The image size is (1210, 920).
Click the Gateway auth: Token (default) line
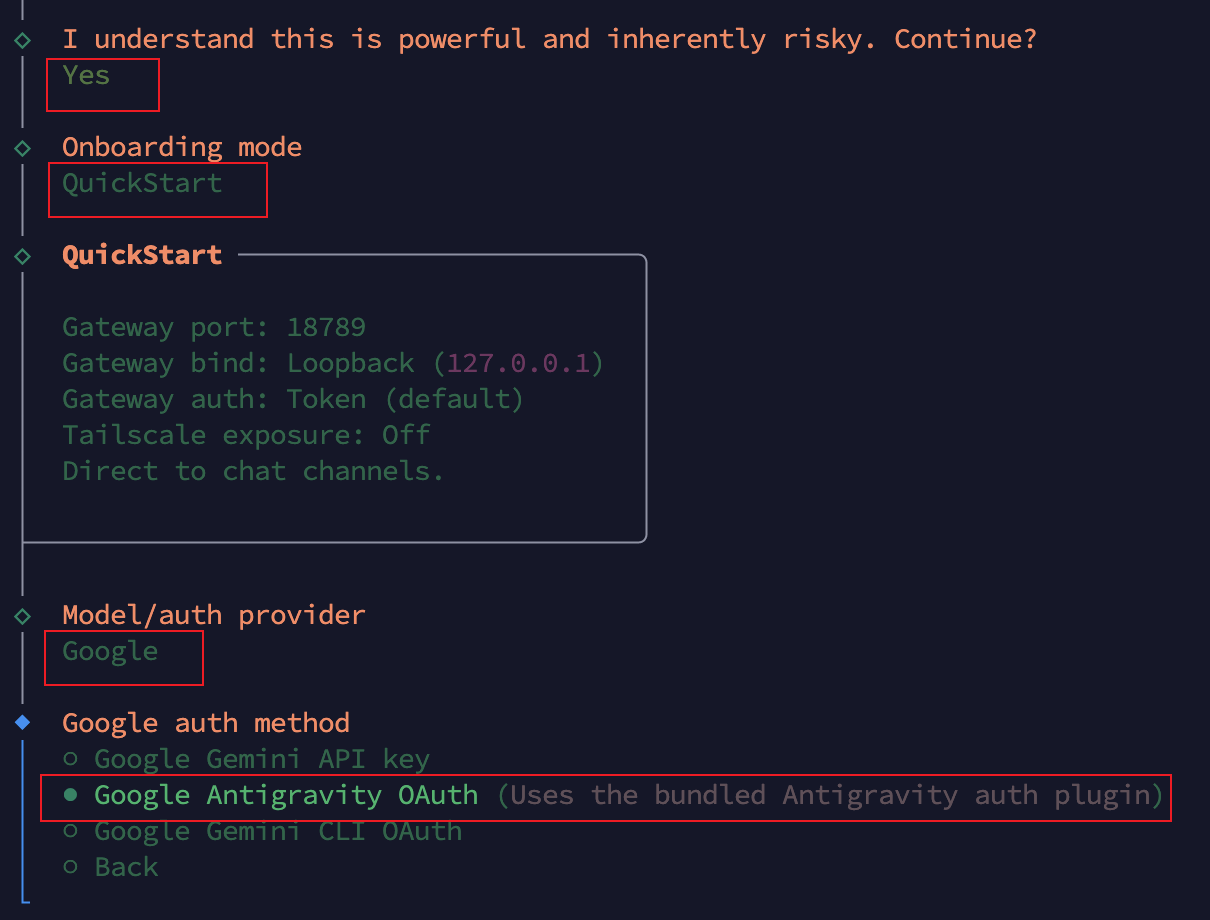click(x=293, y=399)
